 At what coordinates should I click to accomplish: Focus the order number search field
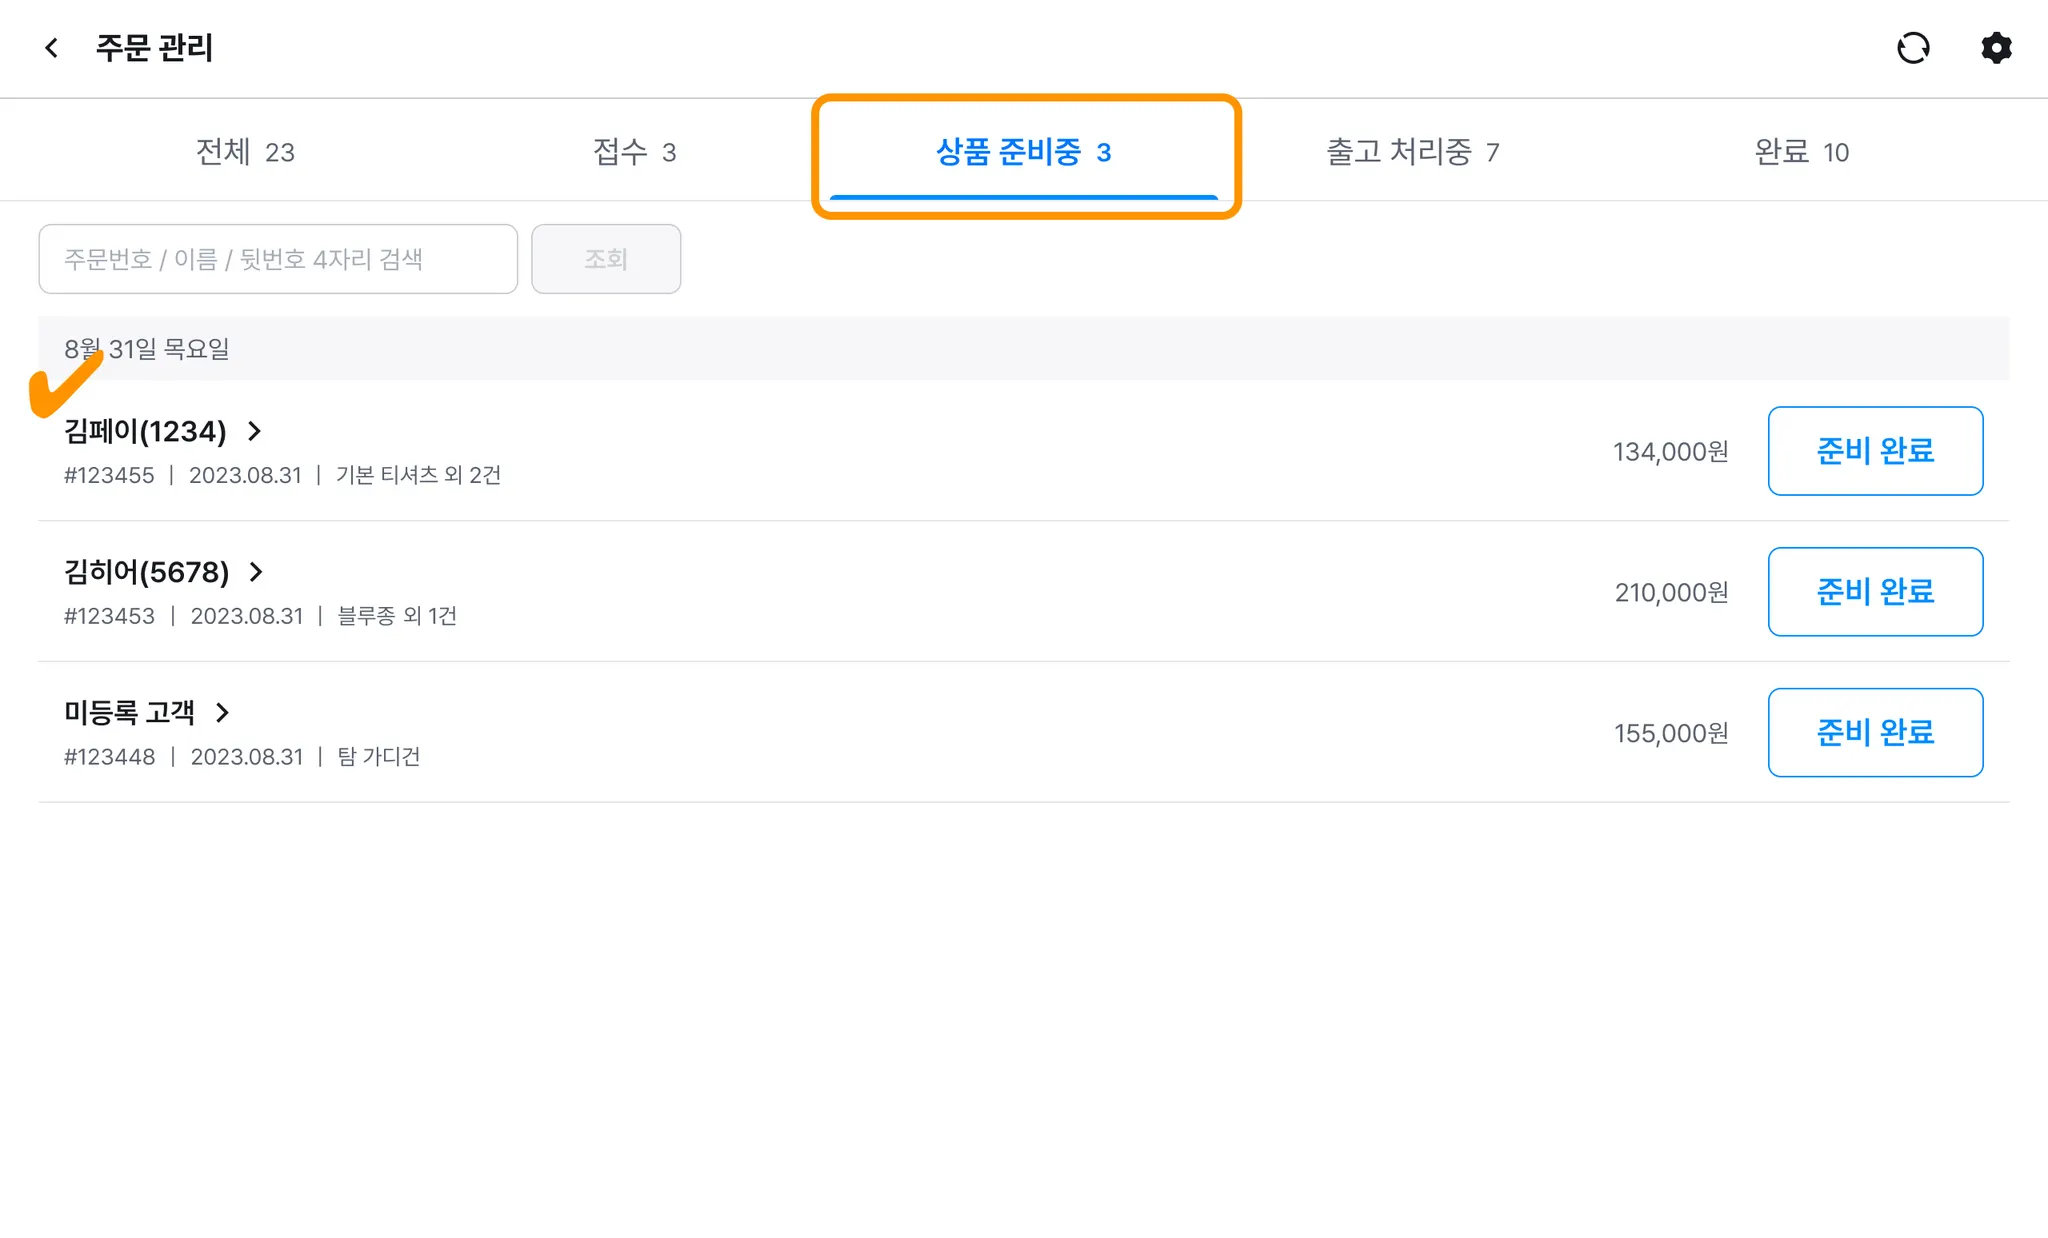(x=278, y=259)
